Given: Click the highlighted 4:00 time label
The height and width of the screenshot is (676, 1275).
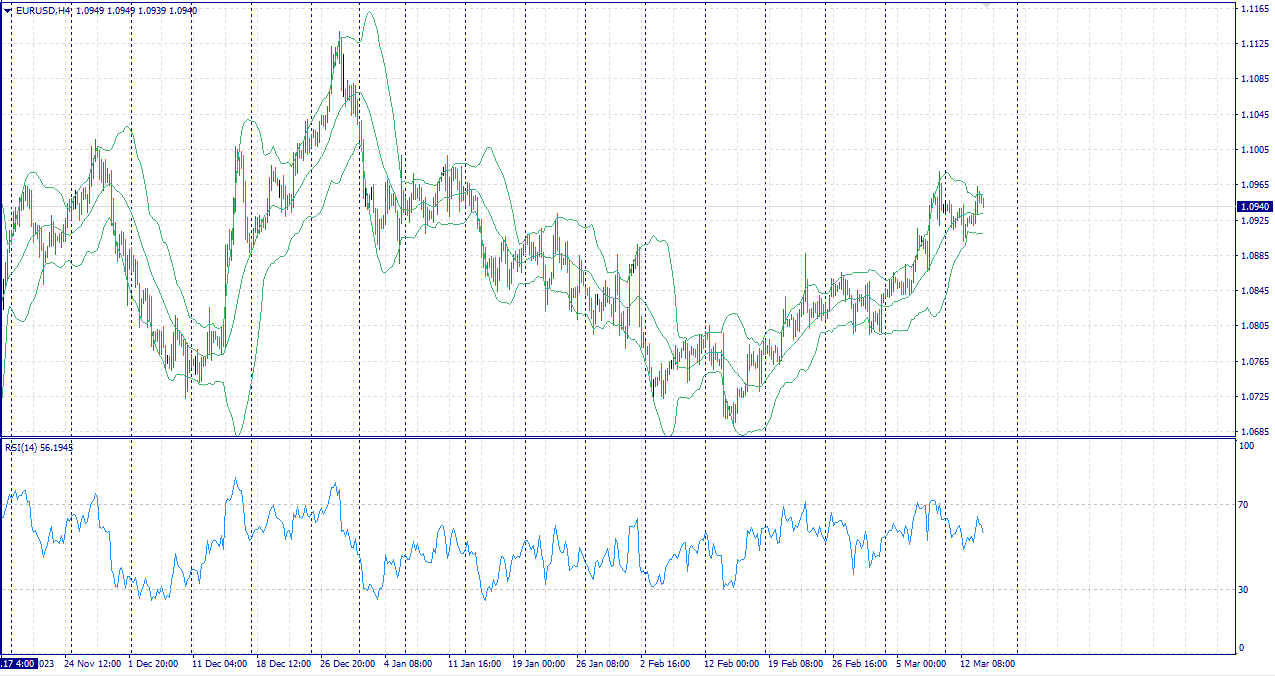Looking at the screenshot, I should point(19,663).
